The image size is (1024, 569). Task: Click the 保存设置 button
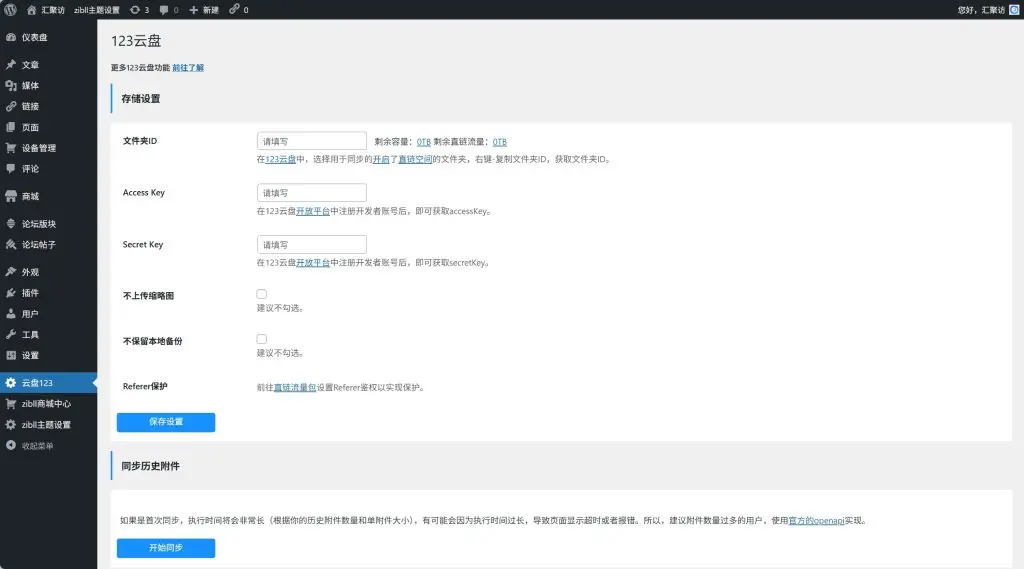[x=166, y=422]
